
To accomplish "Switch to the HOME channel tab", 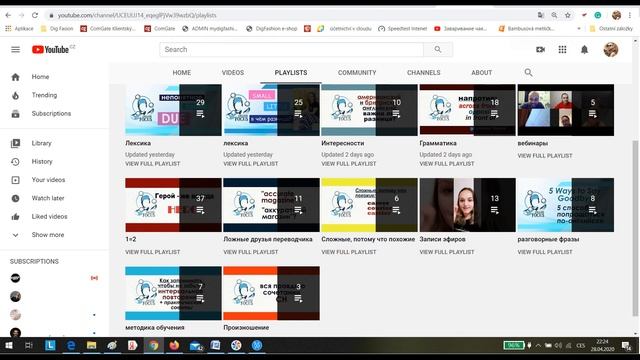I will pos(182,72).
